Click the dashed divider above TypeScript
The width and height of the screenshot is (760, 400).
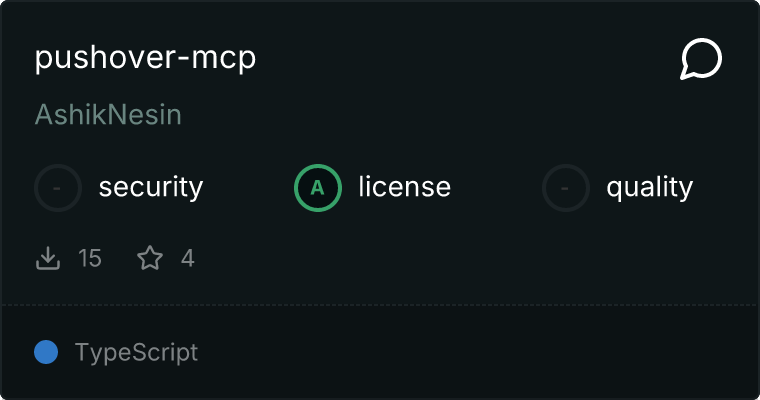click(x=380, y=305)
